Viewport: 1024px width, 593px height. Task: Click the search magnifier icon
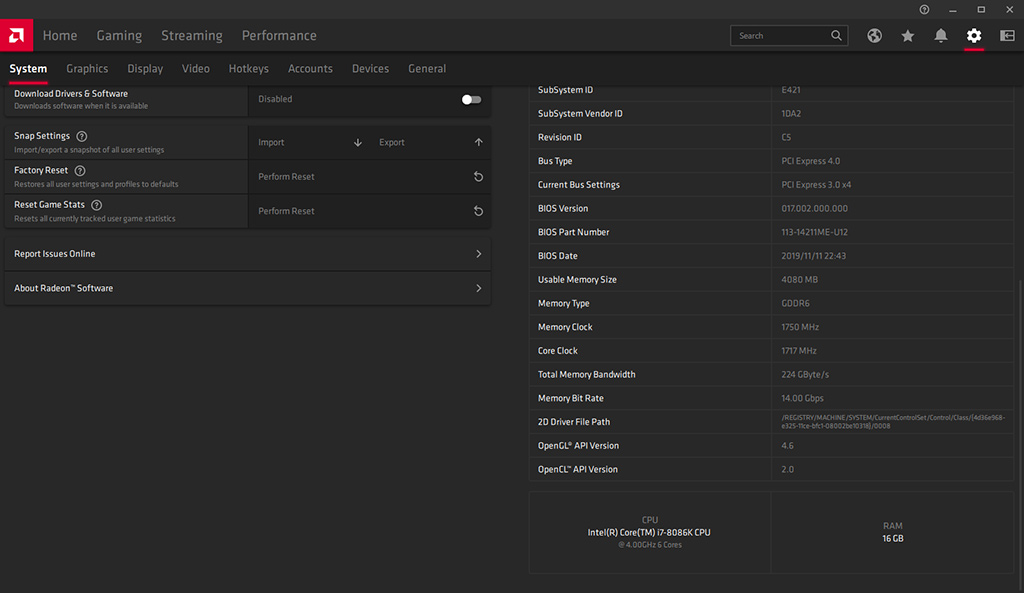tap(837, 36)
